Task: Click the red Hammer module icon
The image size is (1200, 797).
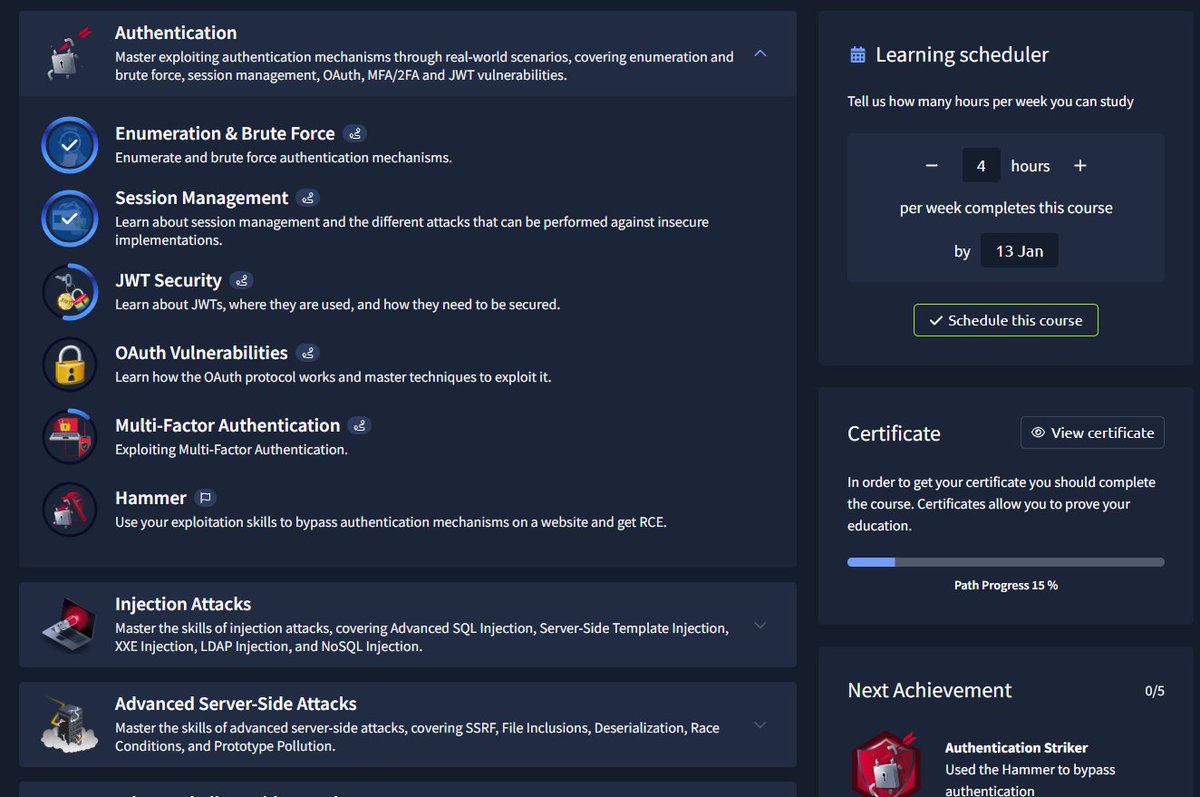Action: coord(68,510)
